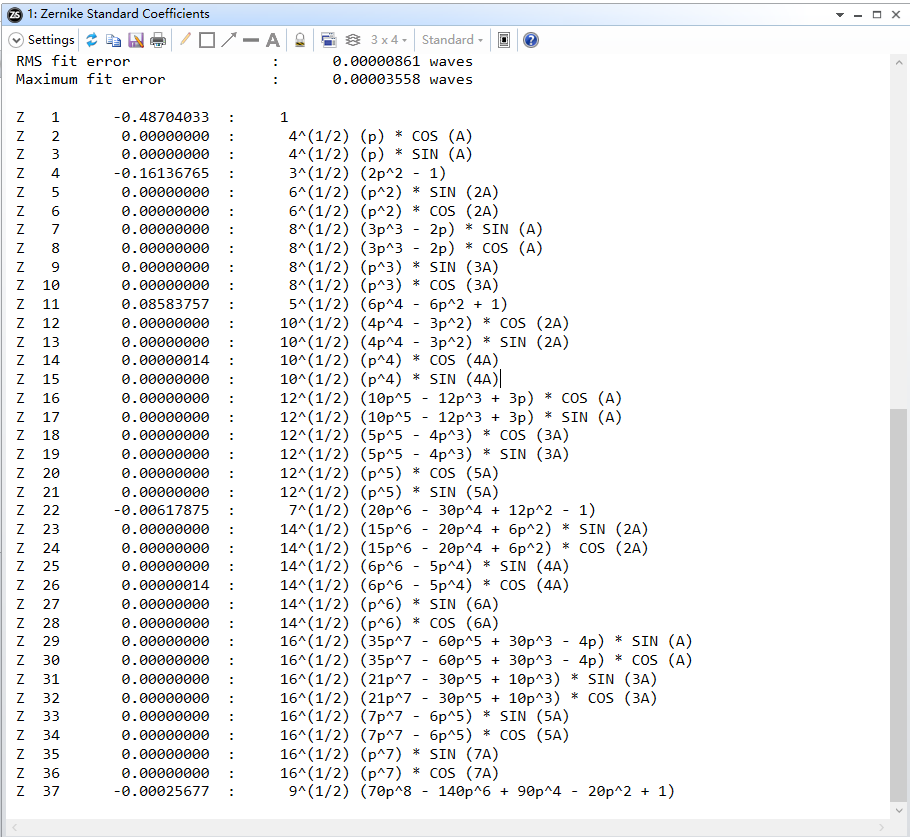Click window title '1: Zernike Standard Coefficients'
The image size is (910, 837).
(118, 14)
